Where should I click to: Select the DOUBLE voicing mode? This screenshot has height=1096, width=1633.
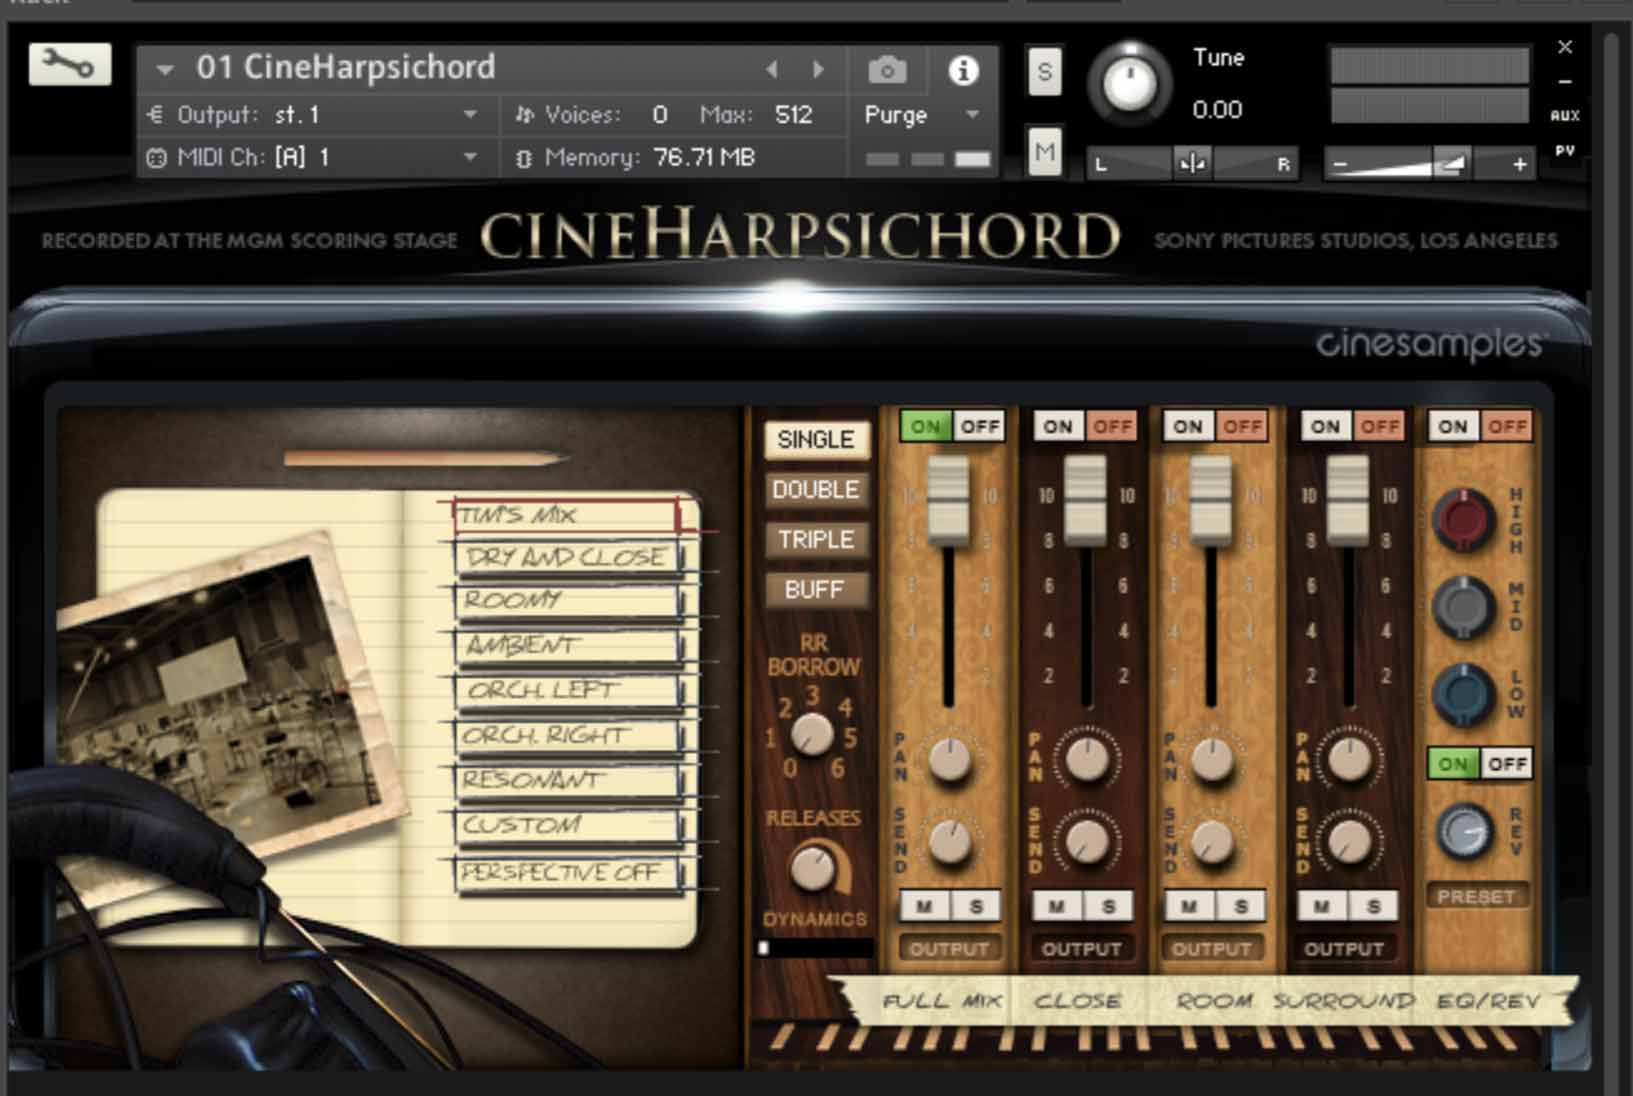click(x=815, y=490)
